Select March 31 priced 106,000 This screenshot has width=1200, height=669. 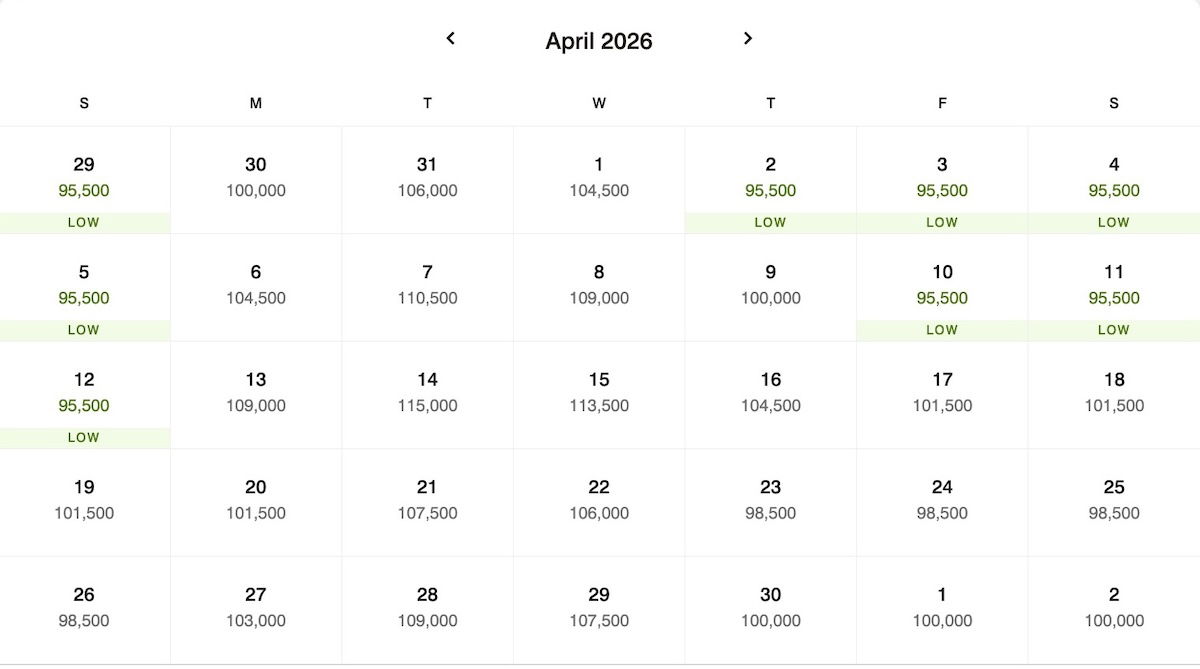pyautogui.click(x=427, y=180)
